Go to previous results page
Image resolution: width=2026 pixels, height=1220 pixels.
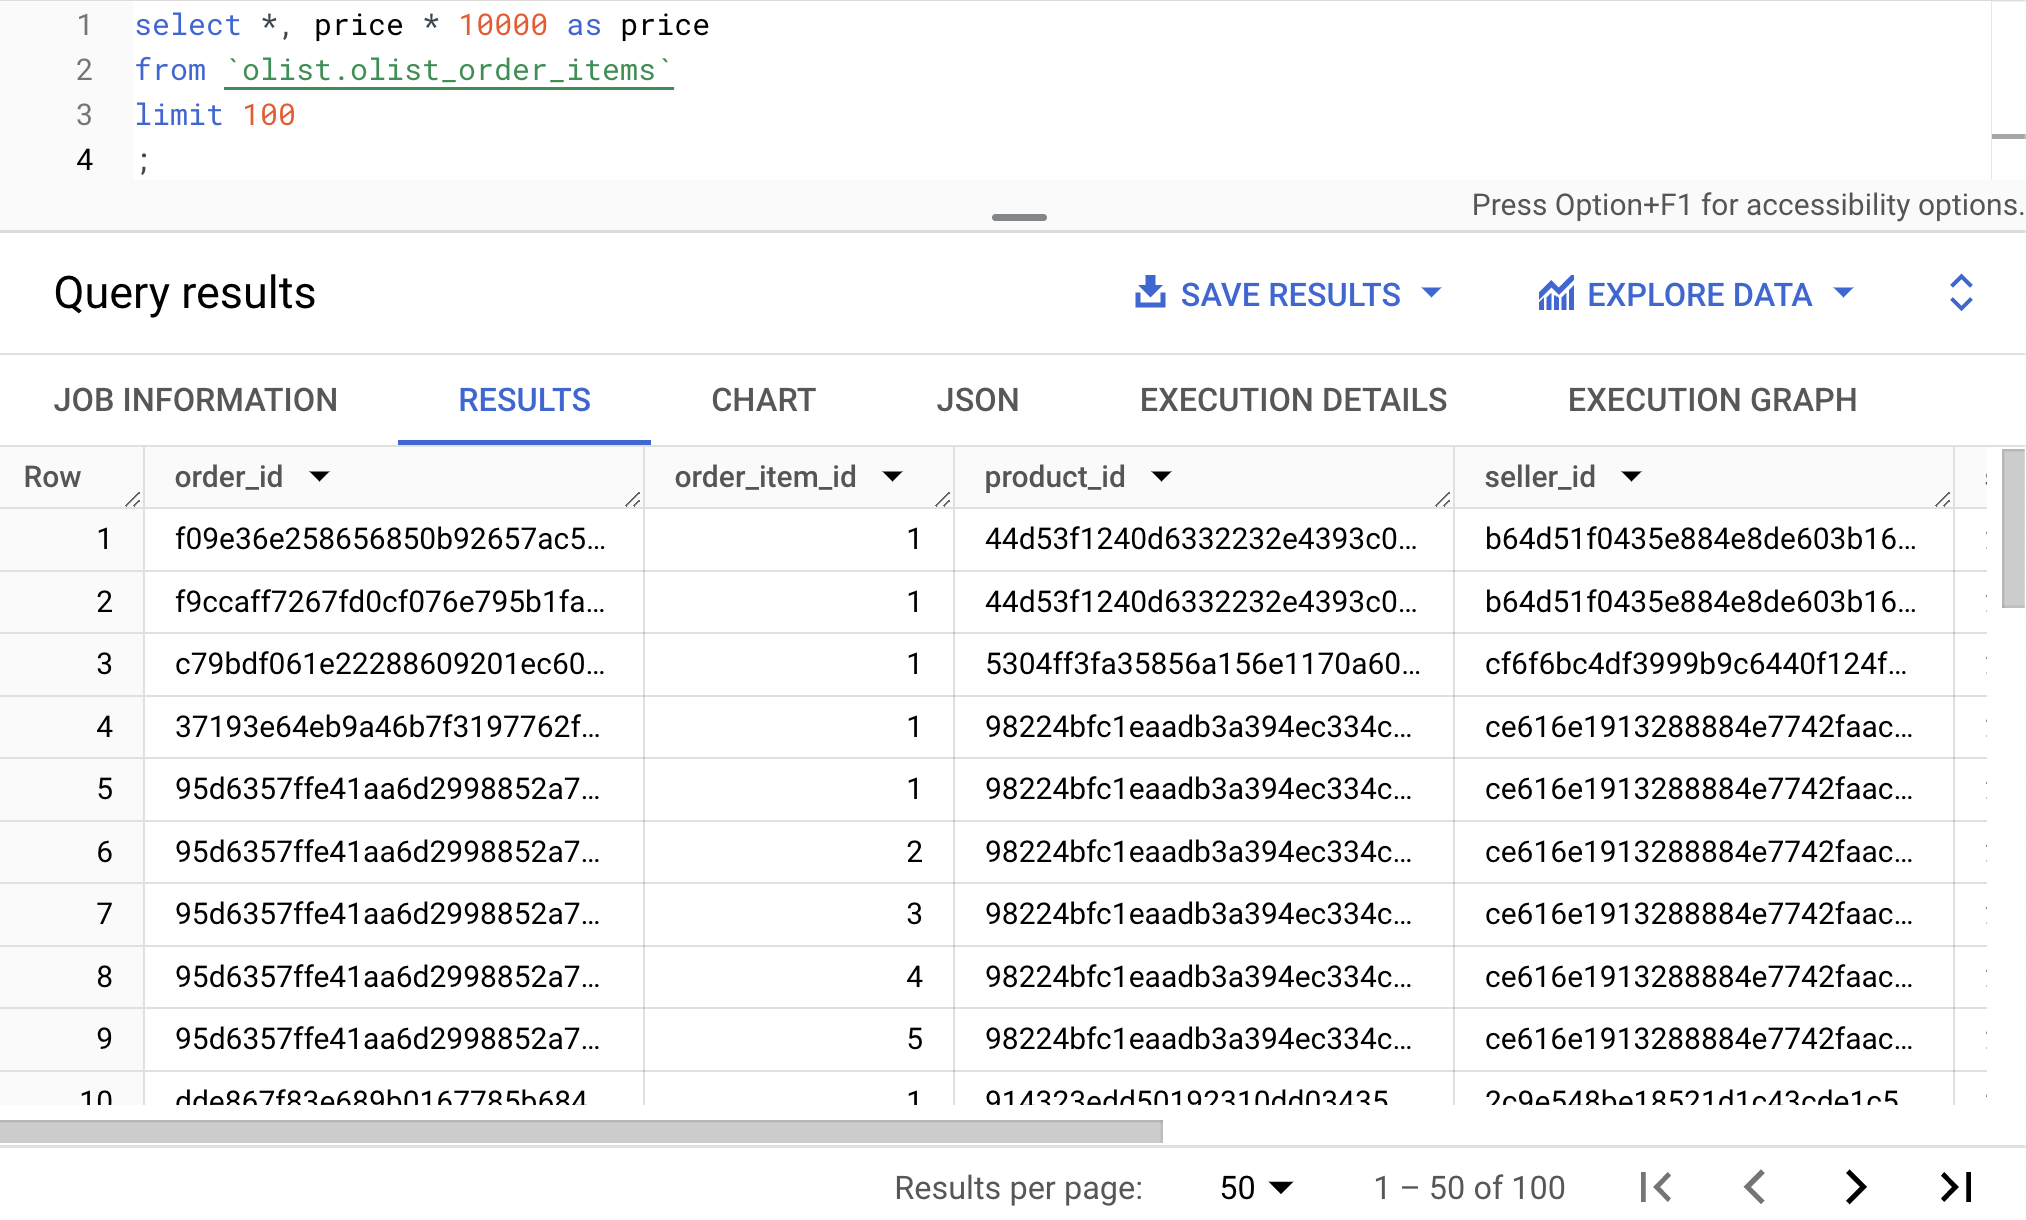pyautogui.click(x=1755, y=1187)
